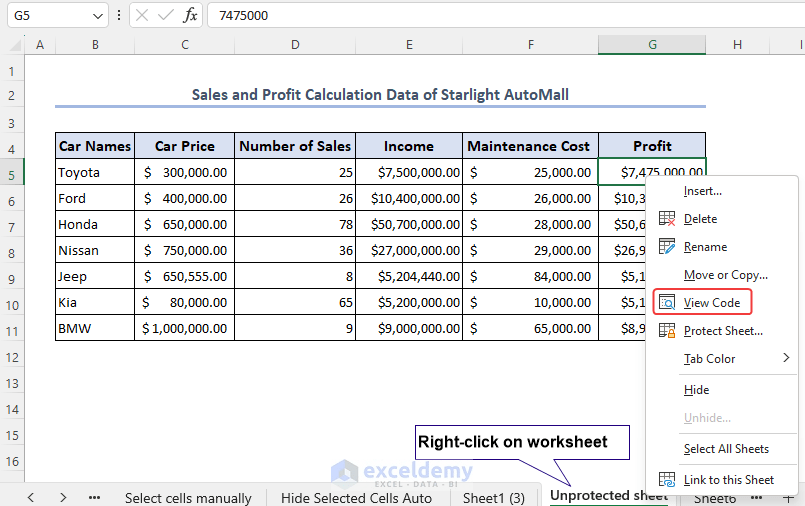Click the spreadsheet title Sales and Profit Calculation Data

(380, 95)
